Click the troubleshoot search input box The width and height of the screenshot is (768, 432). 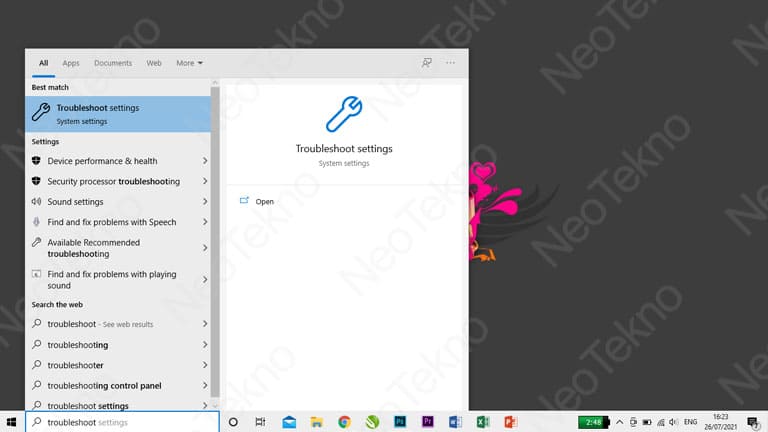click(120, 422)
